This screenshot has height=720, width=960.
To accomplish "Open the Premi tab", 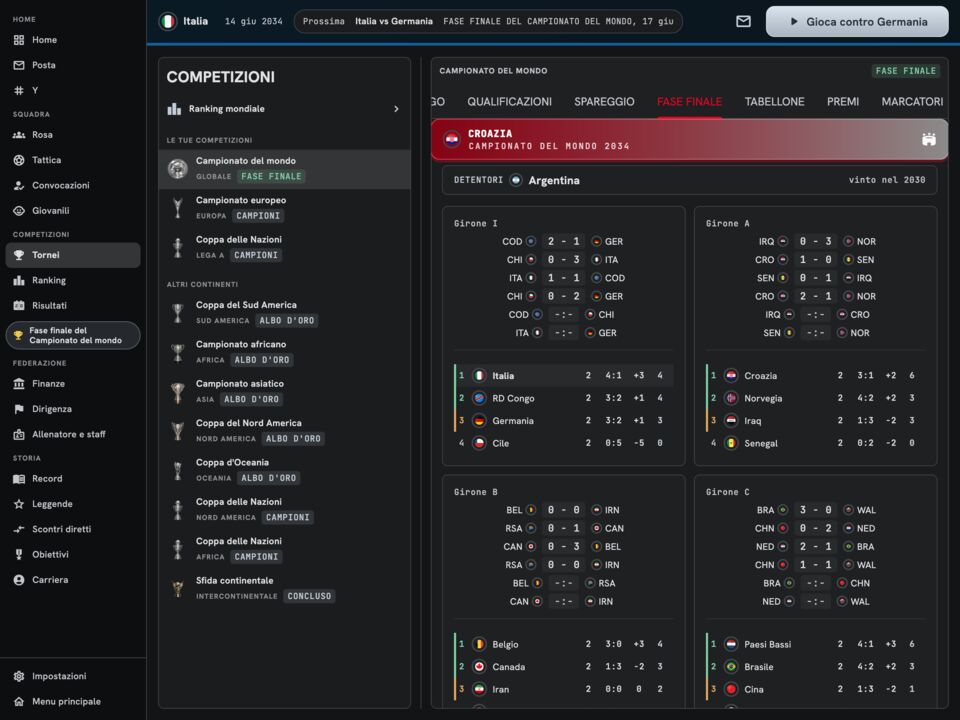I will click(843, 102).
